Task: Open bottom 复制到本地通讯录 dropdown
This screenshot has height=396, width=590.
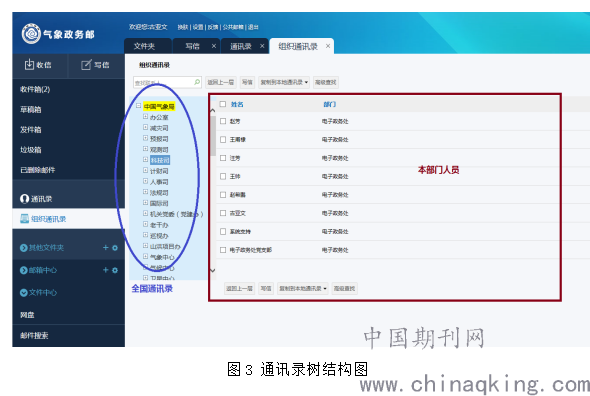Action: pyautogui.click(x=303, y=288)
